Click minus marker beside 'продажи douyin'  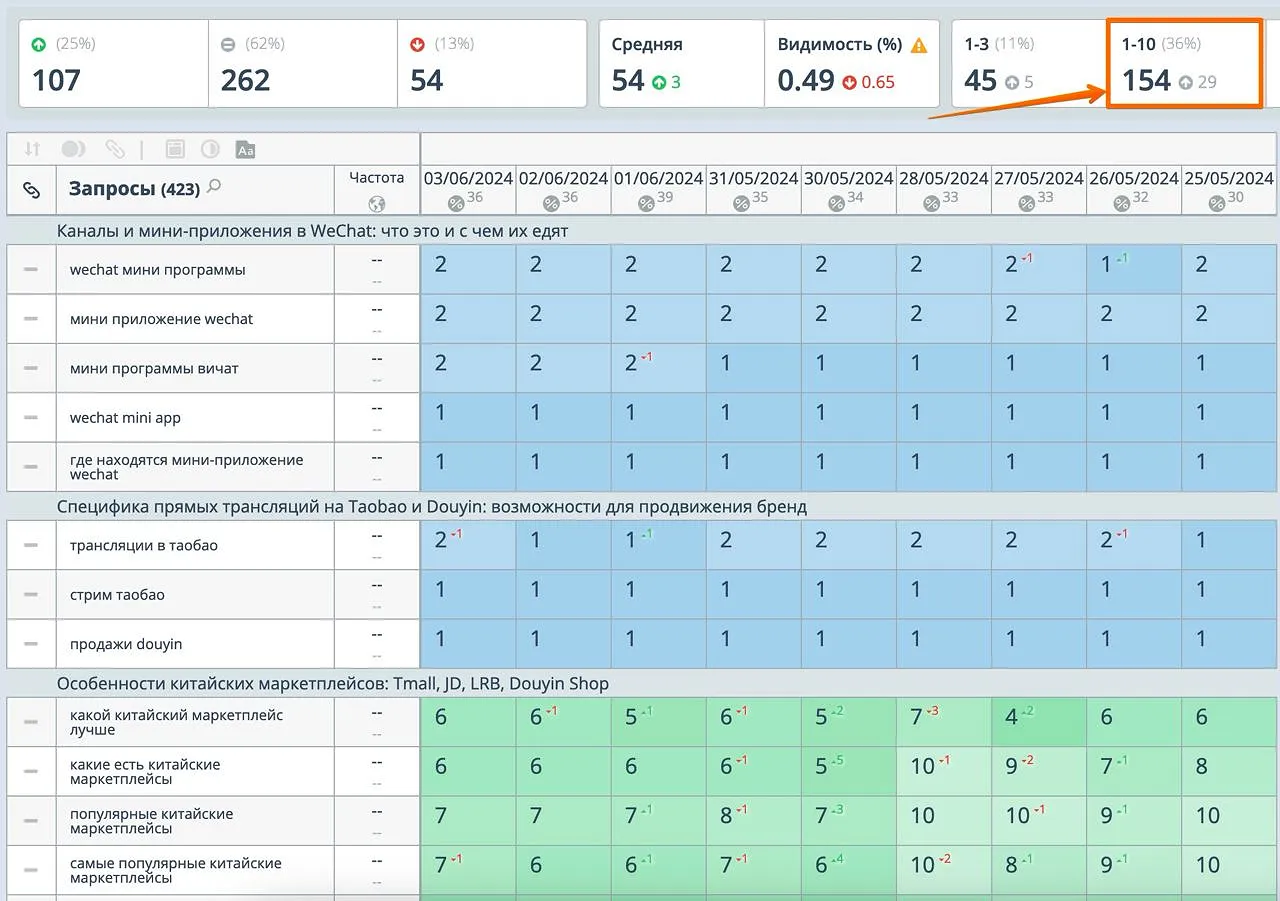tap(31, 644)
